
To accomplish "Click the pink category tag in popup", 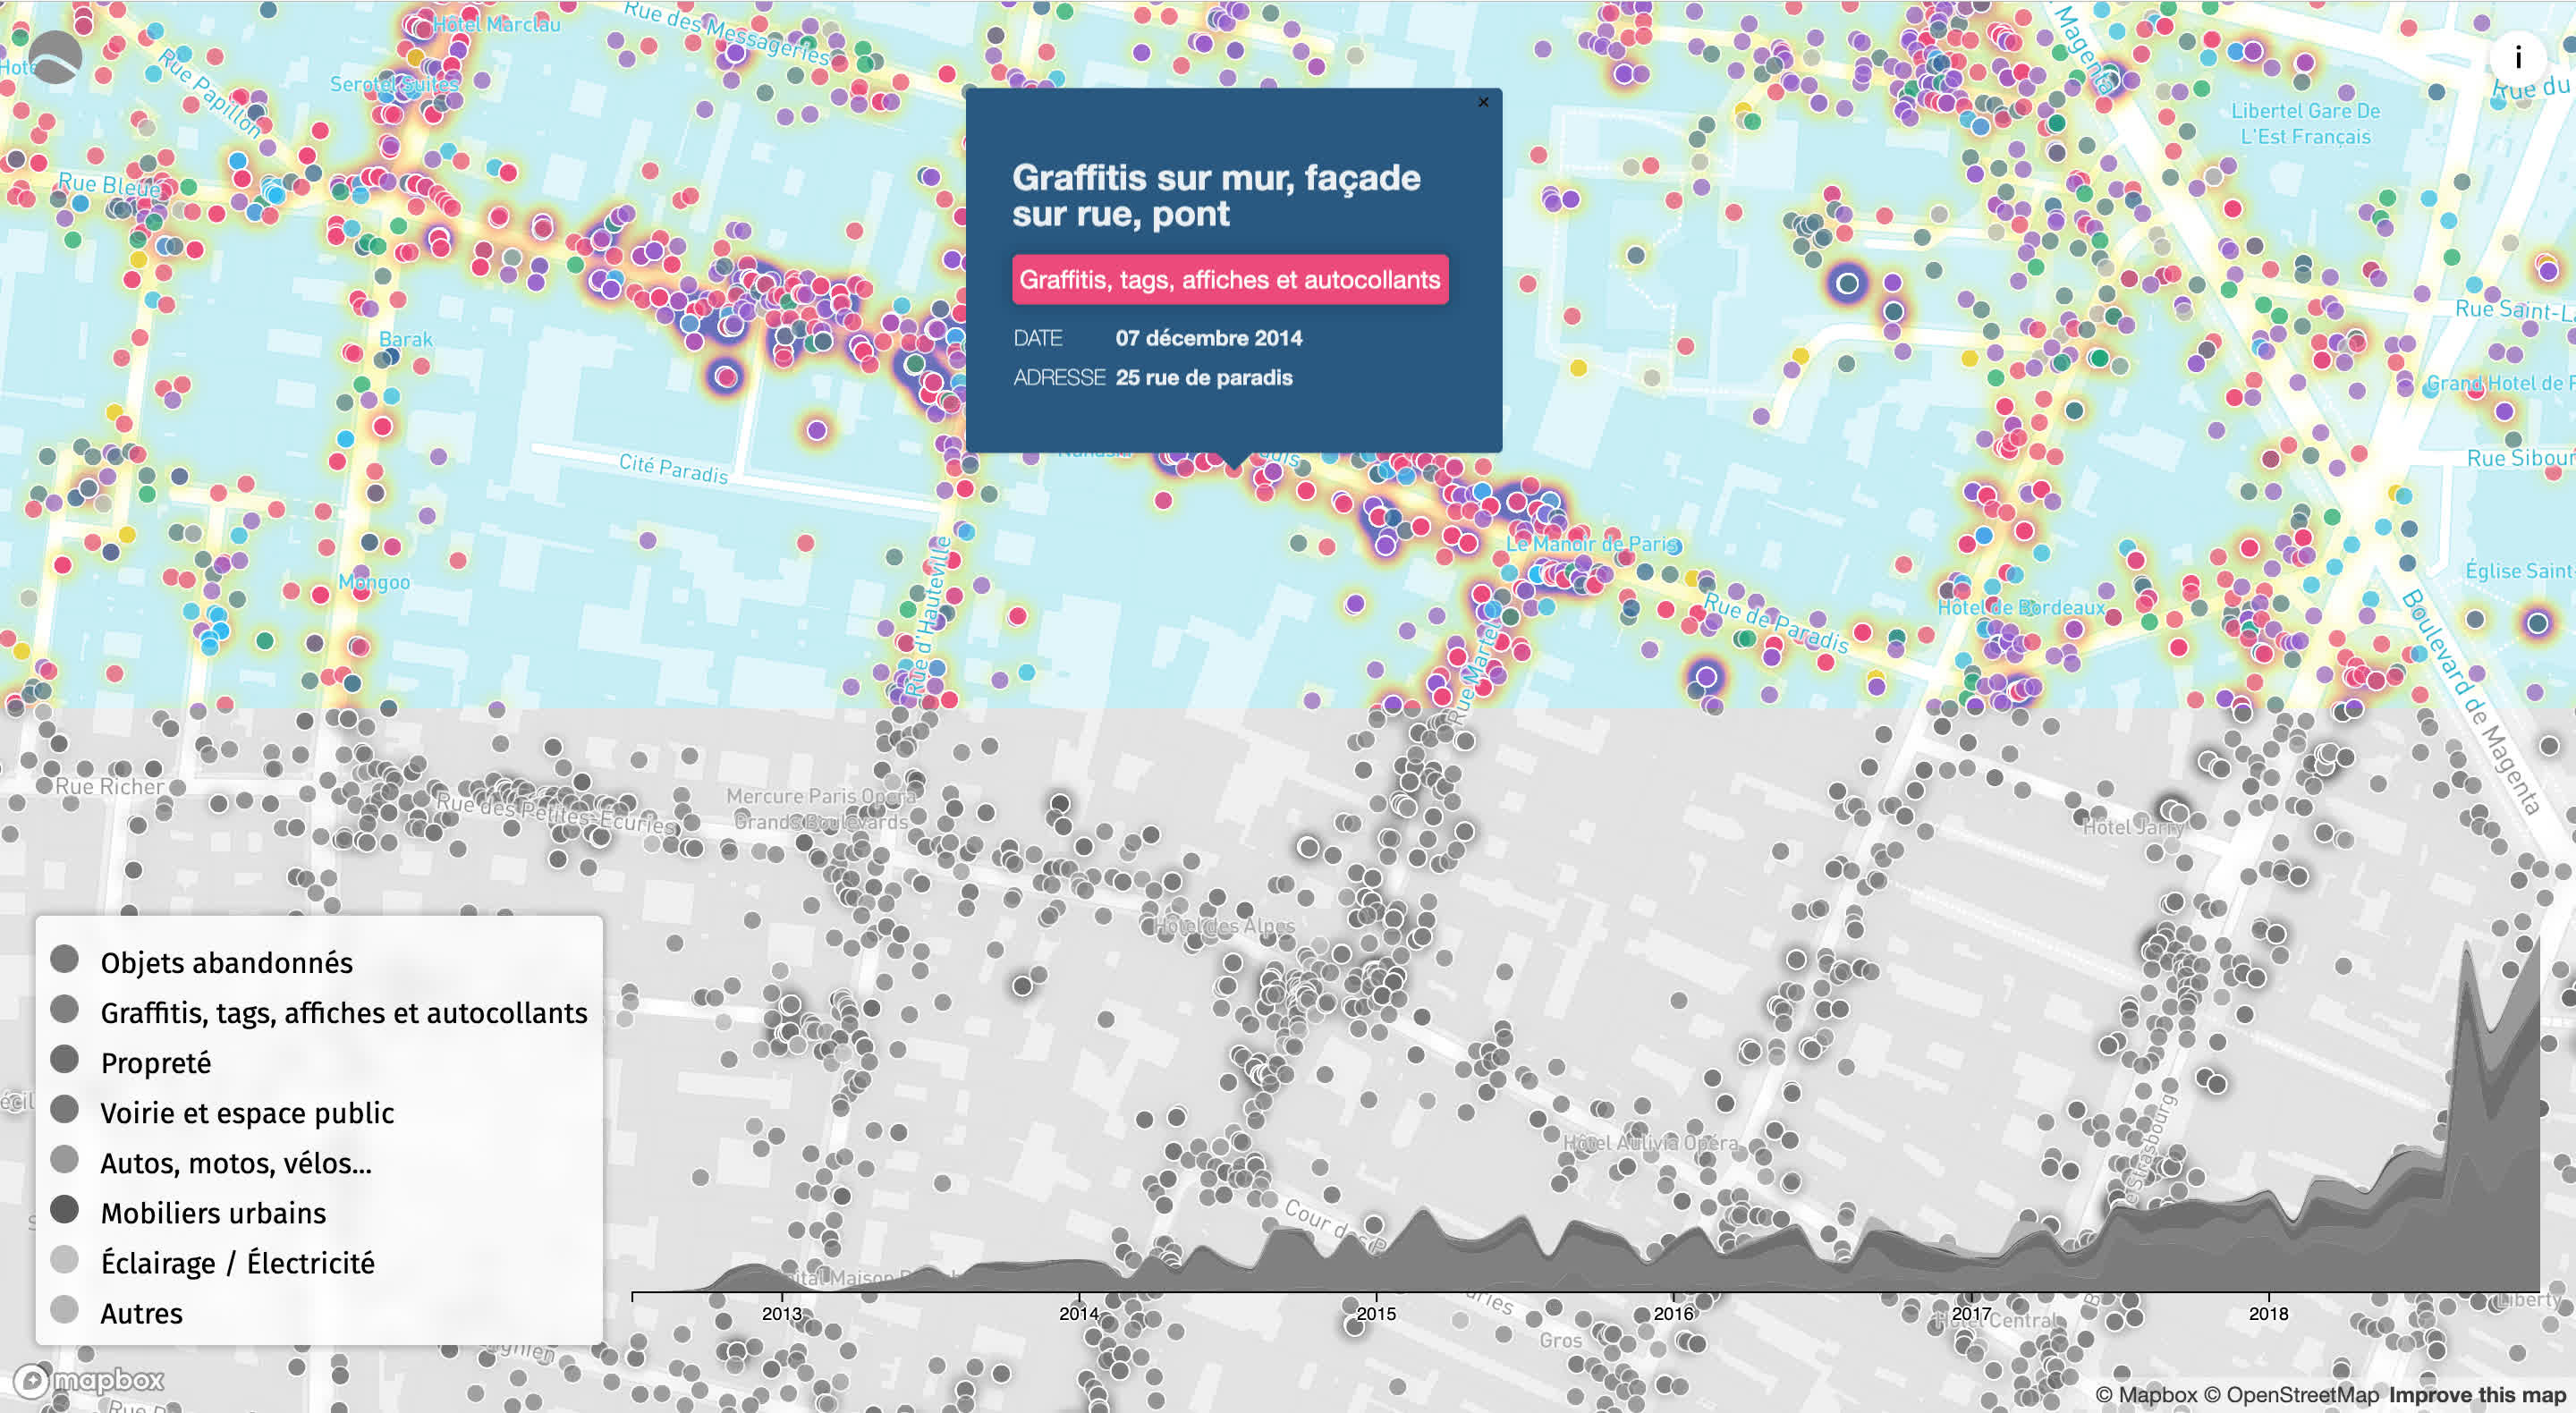I will [x=1229, y=280].
